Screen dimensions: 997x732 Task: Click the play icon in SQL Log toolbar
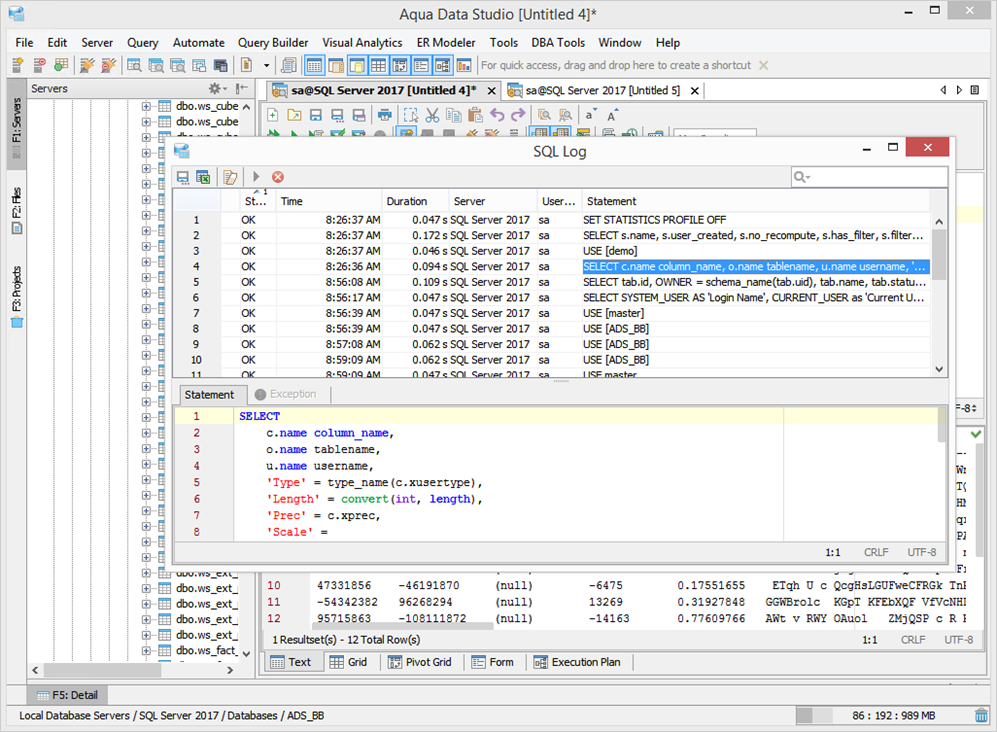[256, 177]
